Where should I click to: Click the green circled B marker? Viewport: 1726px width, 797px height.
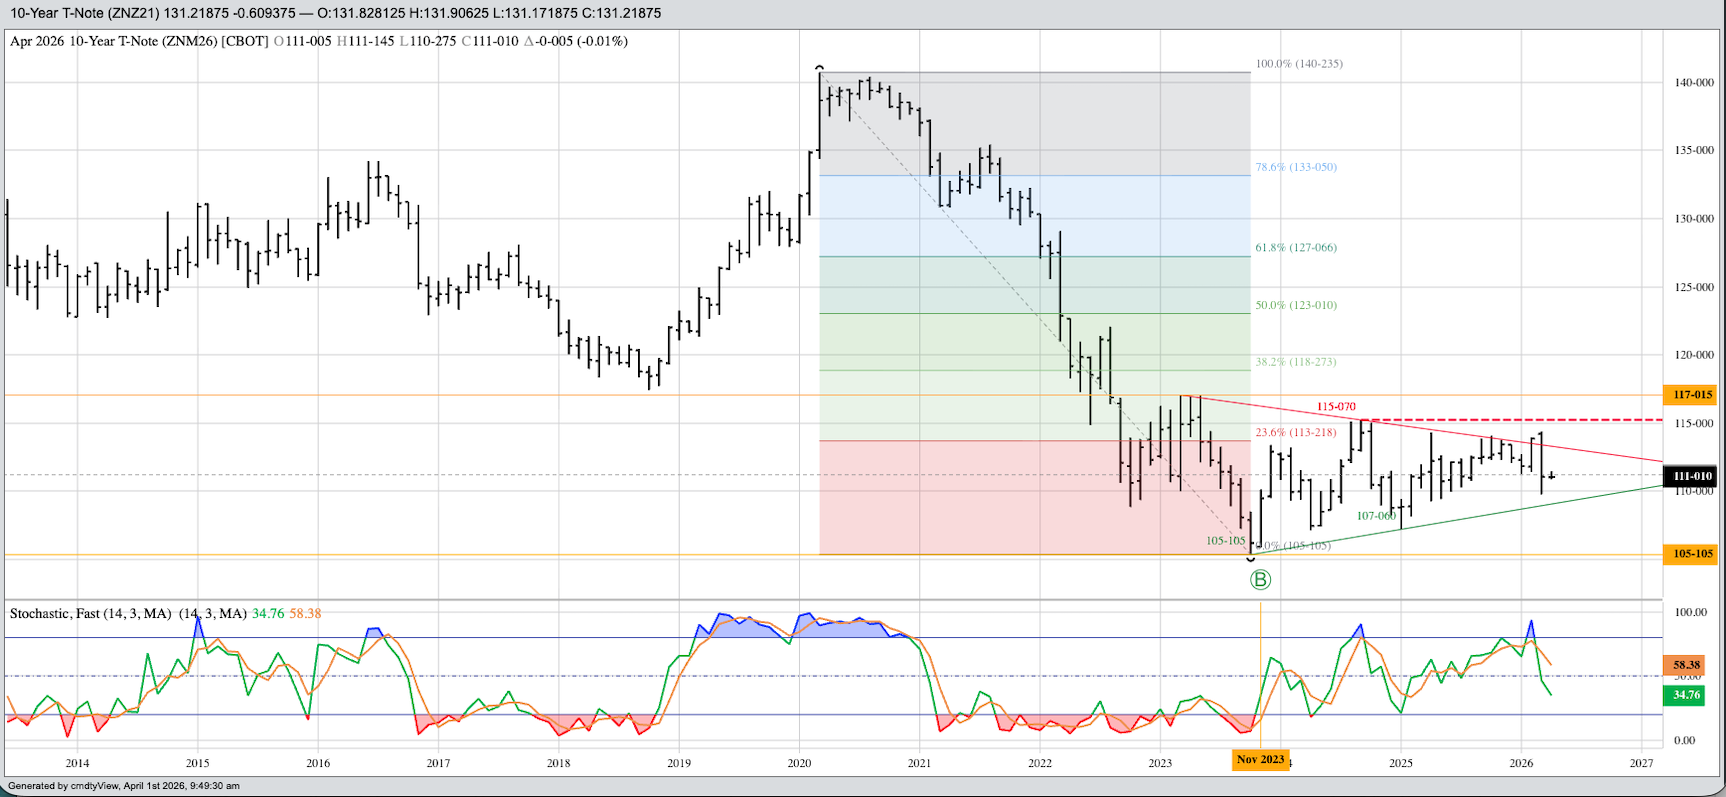(x=1260, y=580)
